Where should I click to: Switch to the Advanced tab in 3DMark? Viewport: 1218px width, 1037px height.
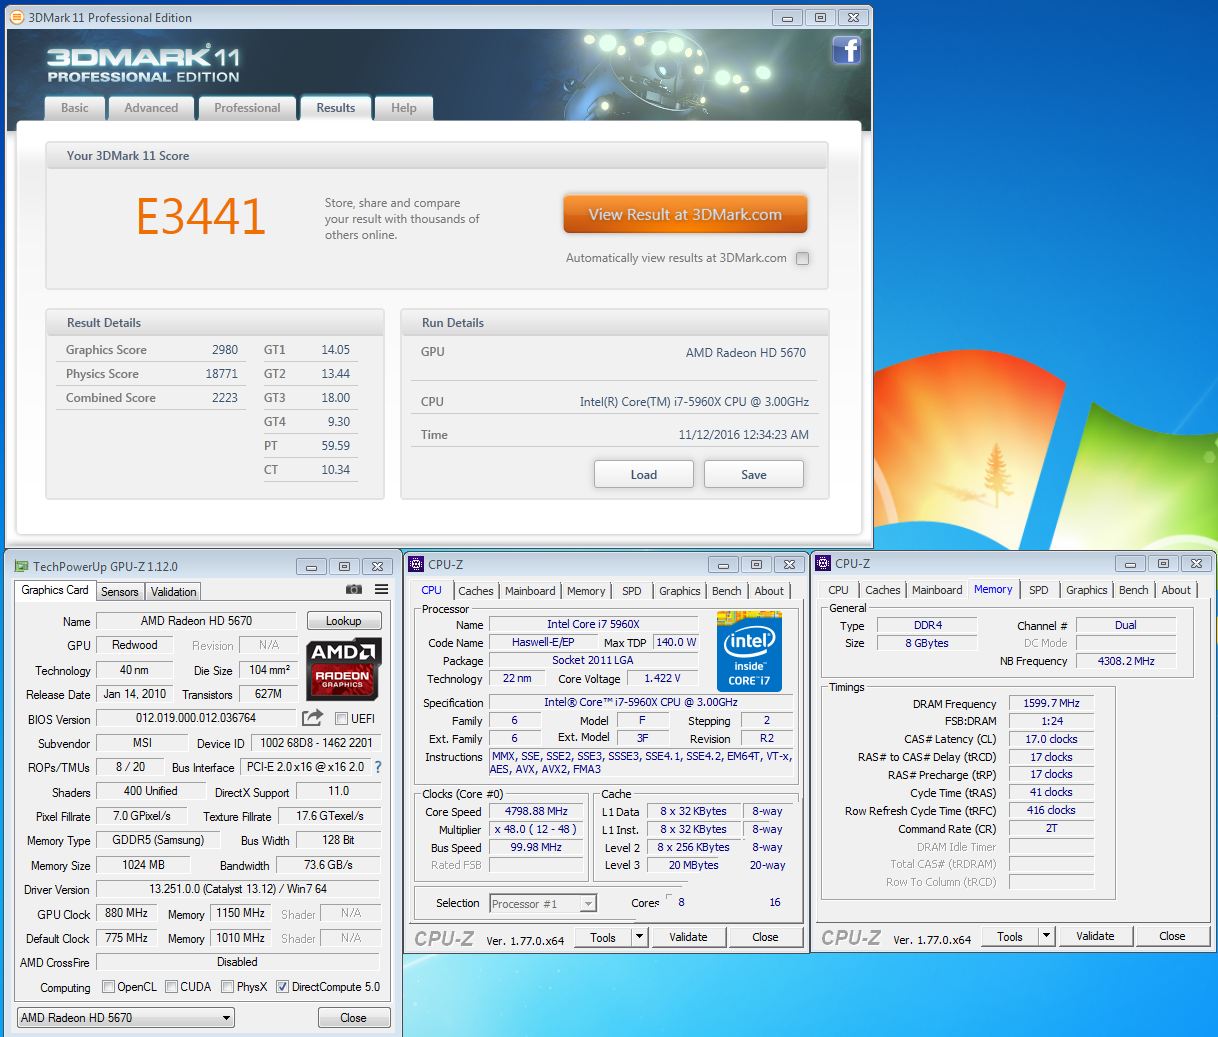[x=151, y=108]
